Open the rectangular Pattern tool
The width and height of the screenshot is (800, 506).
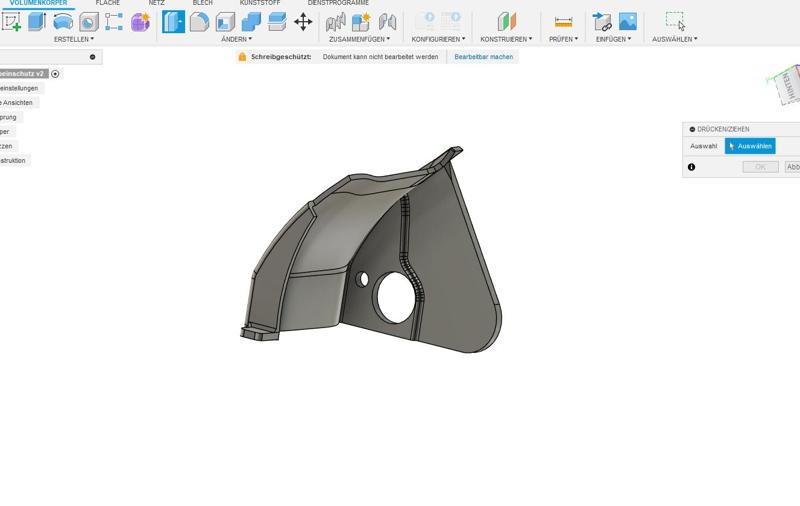coord(114,22)
